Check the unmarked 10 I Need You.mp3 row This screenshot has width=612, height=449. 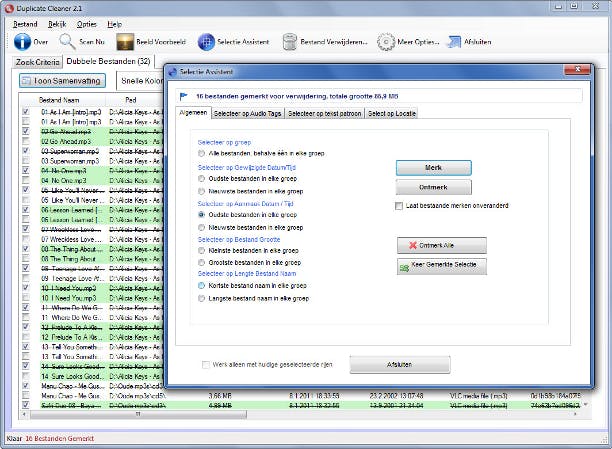pos(25,298)
